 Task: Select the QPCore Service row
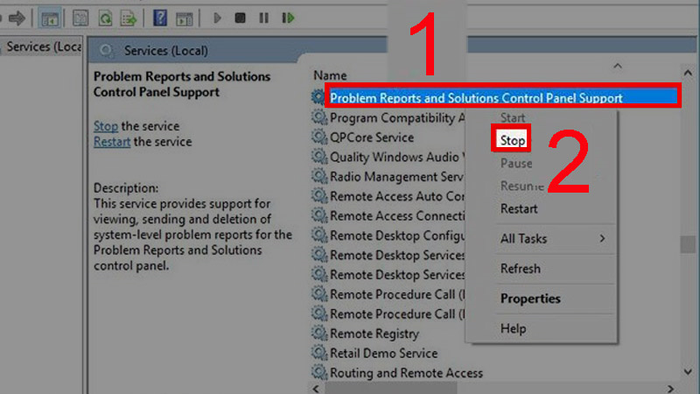(x=371, y=137)
